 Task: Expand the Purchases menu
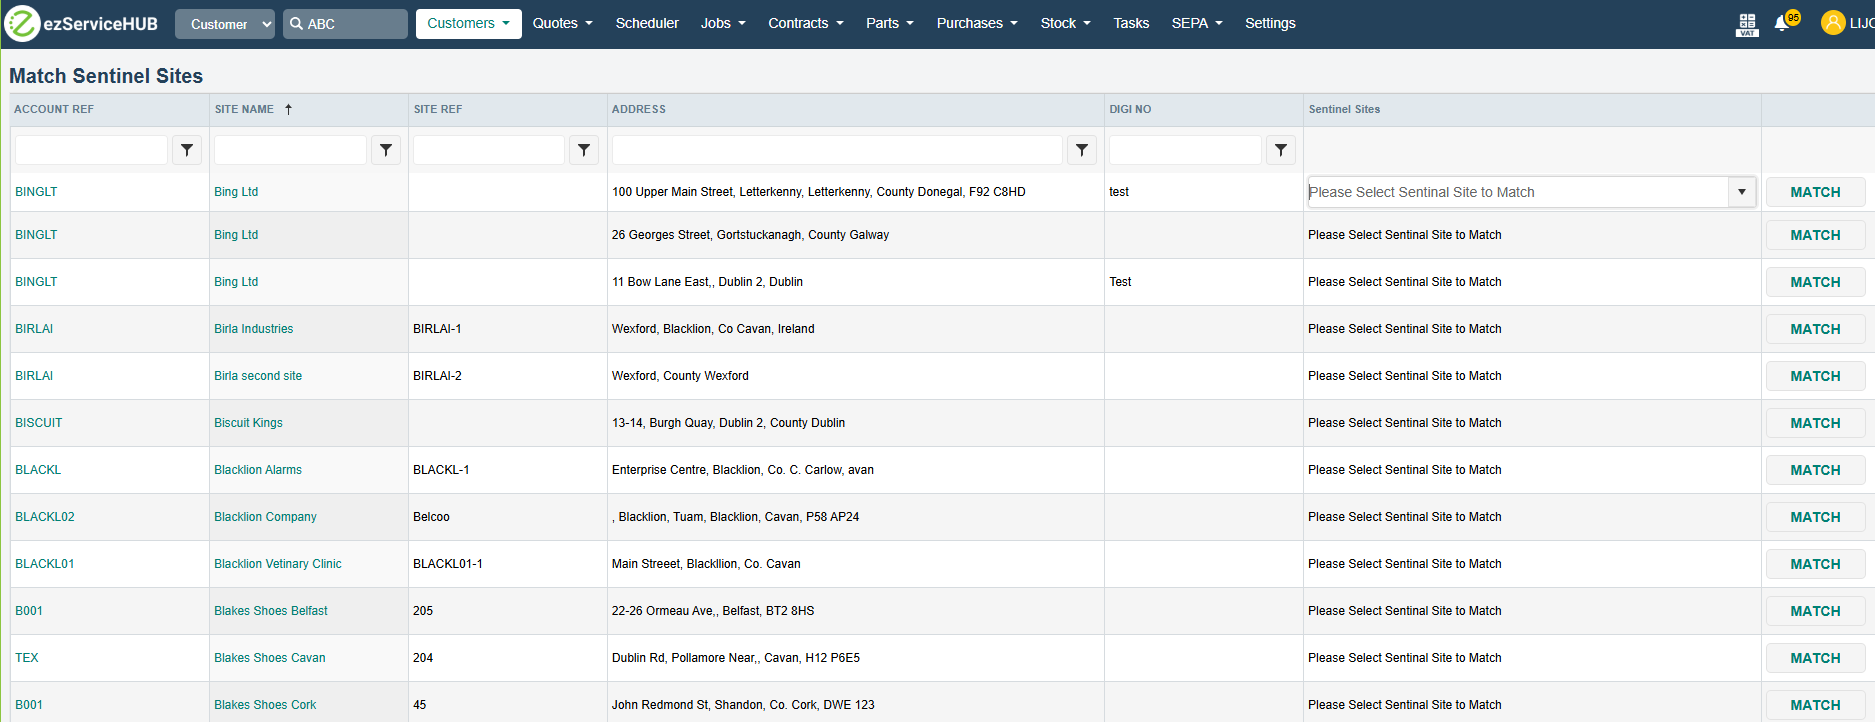click(977, 23)
